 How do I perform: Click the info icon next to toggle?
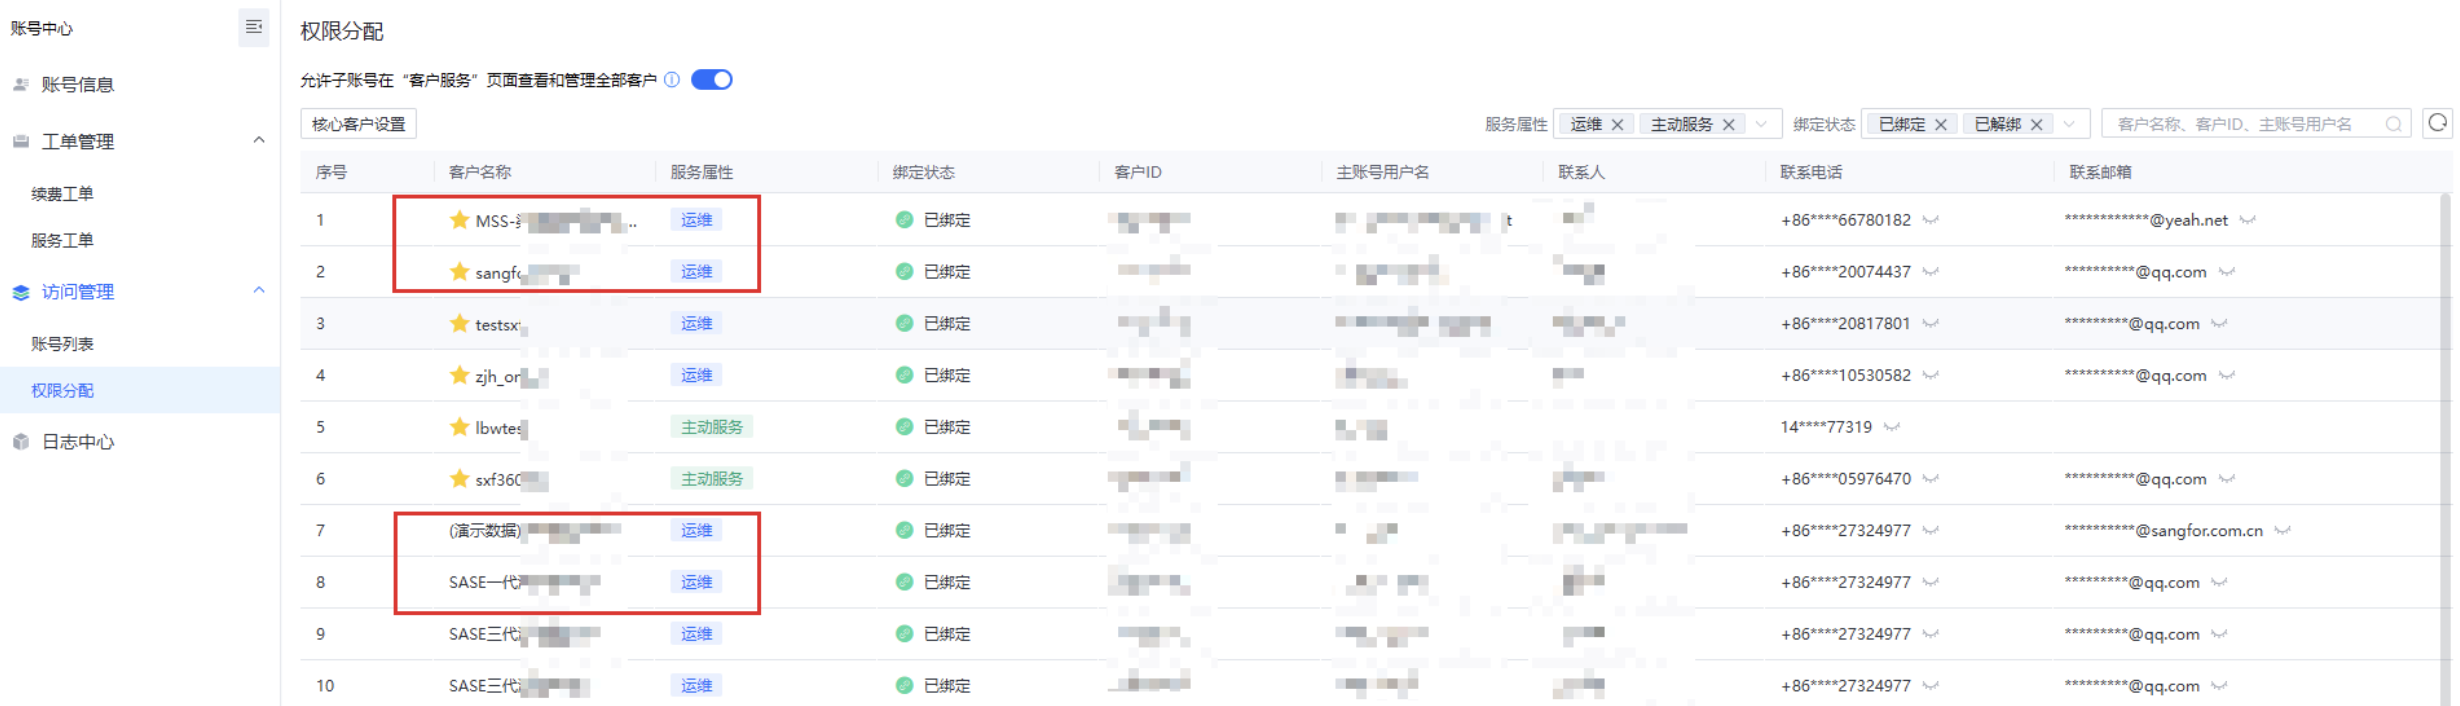[x=672, y=80]
